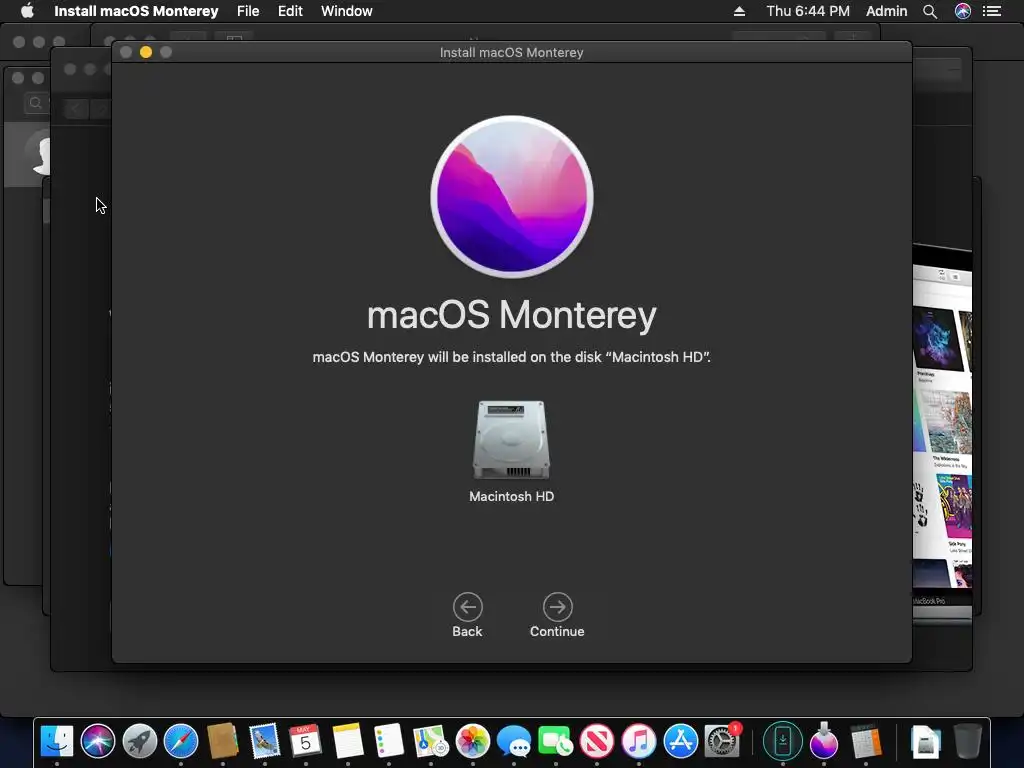Open Mail stamp icon in Dock
Image resolution: width=1024 pixels, height=768 pixels.
click(264, 741)
